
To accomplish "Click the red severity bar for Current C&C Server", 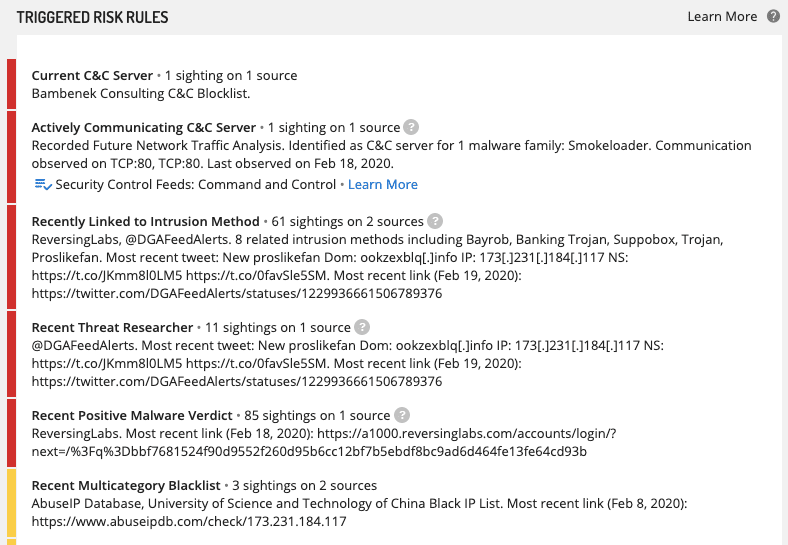I will click(11, 84).
